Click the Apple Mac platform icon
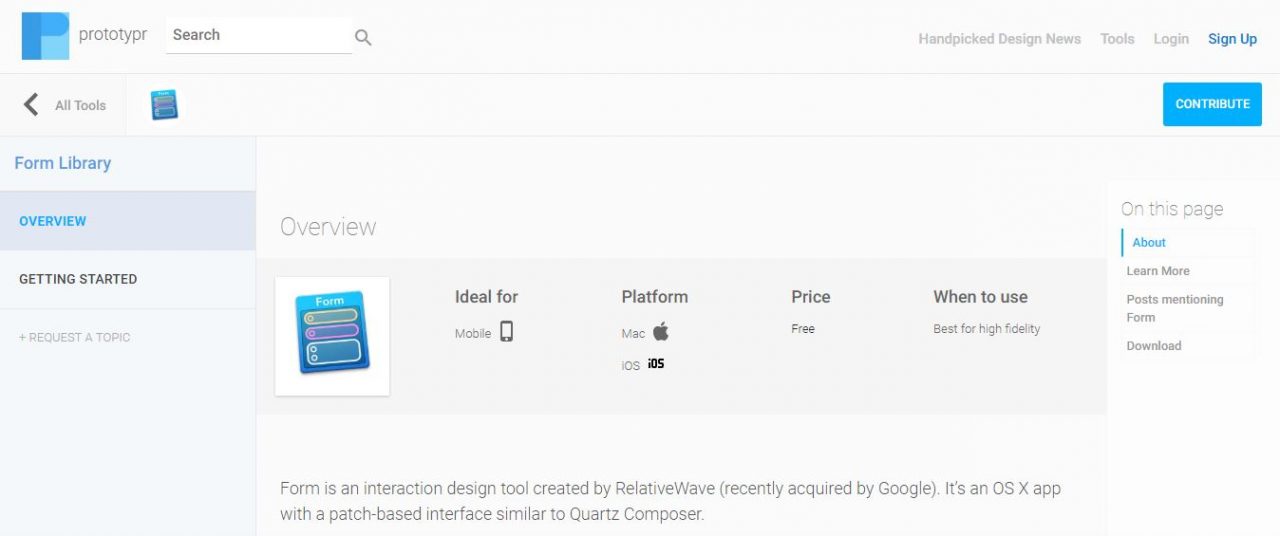This screenshot has height=536, width=1280. pyautogui.click(x=660, y=332)
